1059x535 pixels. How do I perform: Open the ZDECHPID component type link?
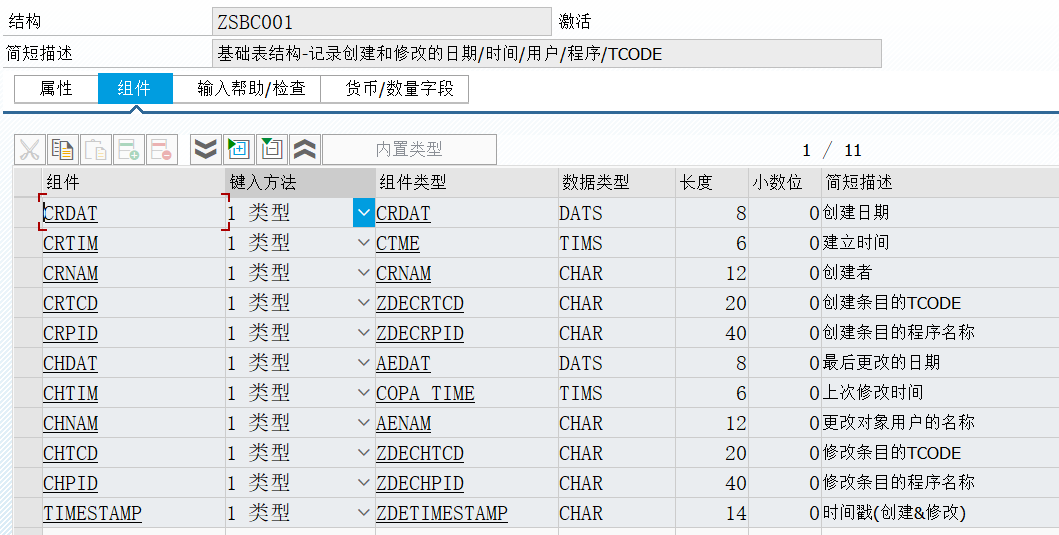pyautogui.click(x=420, y=484)
